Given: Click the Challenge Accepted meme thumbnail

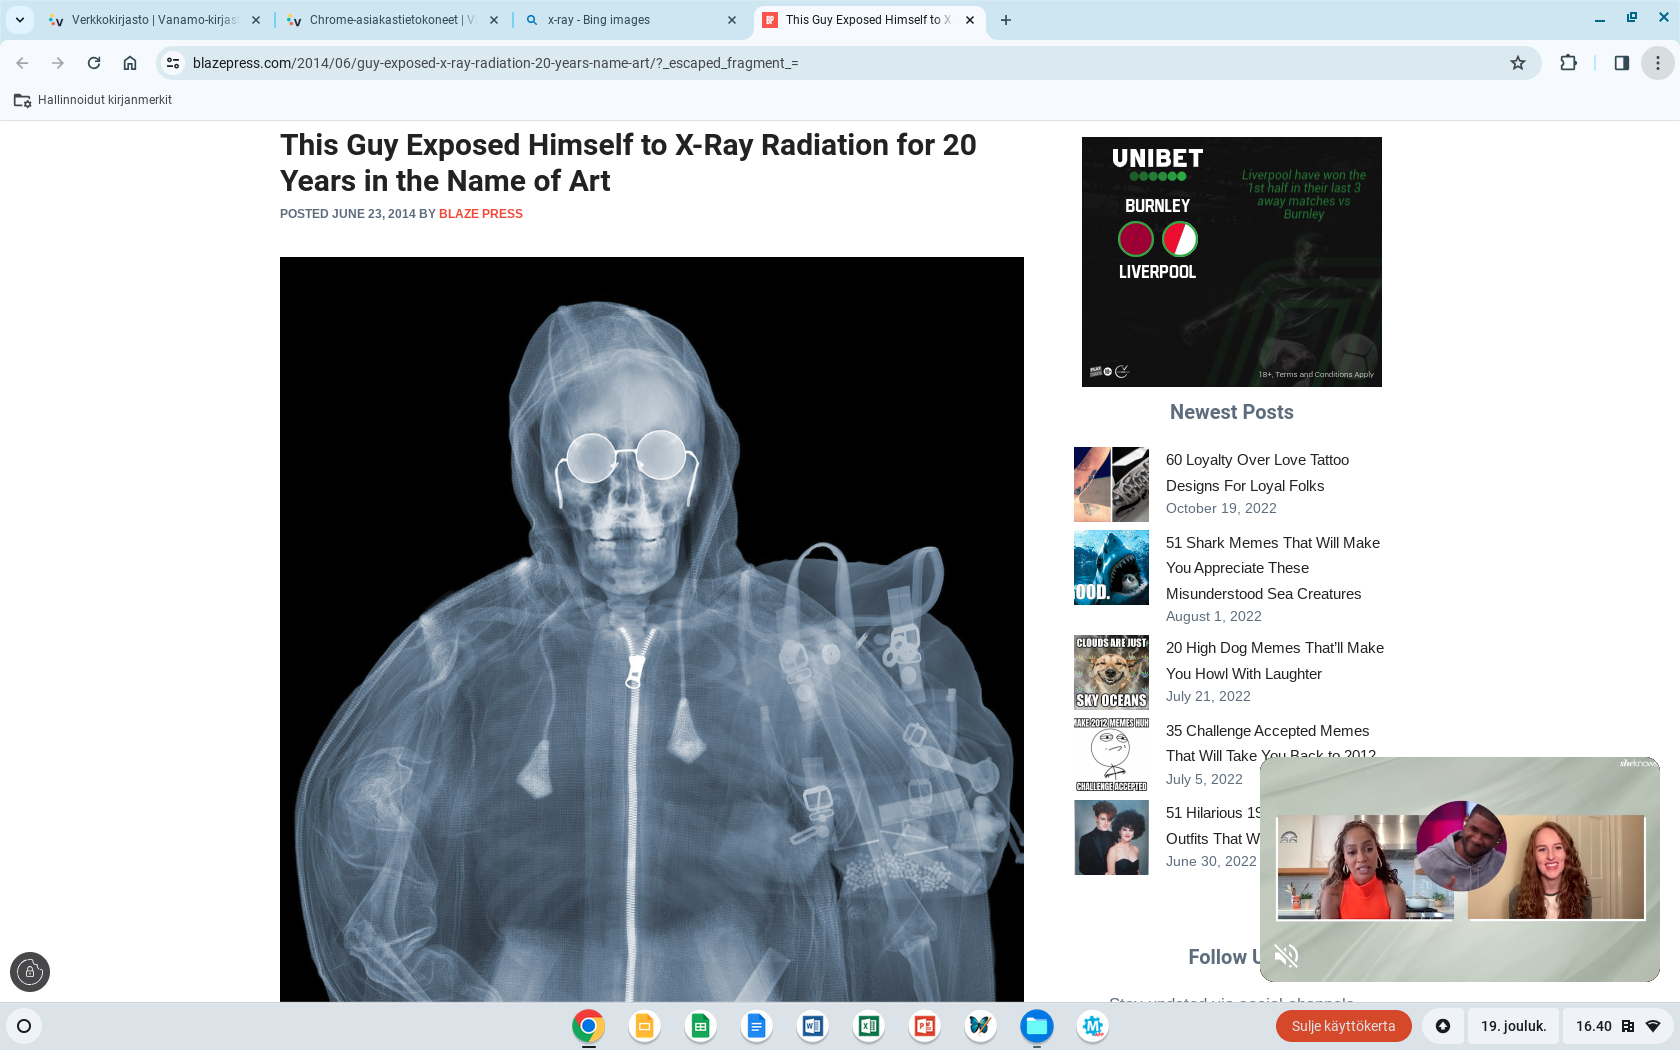Looking at the screenshot, I should pyautogui.click(x=1111, y=755).
